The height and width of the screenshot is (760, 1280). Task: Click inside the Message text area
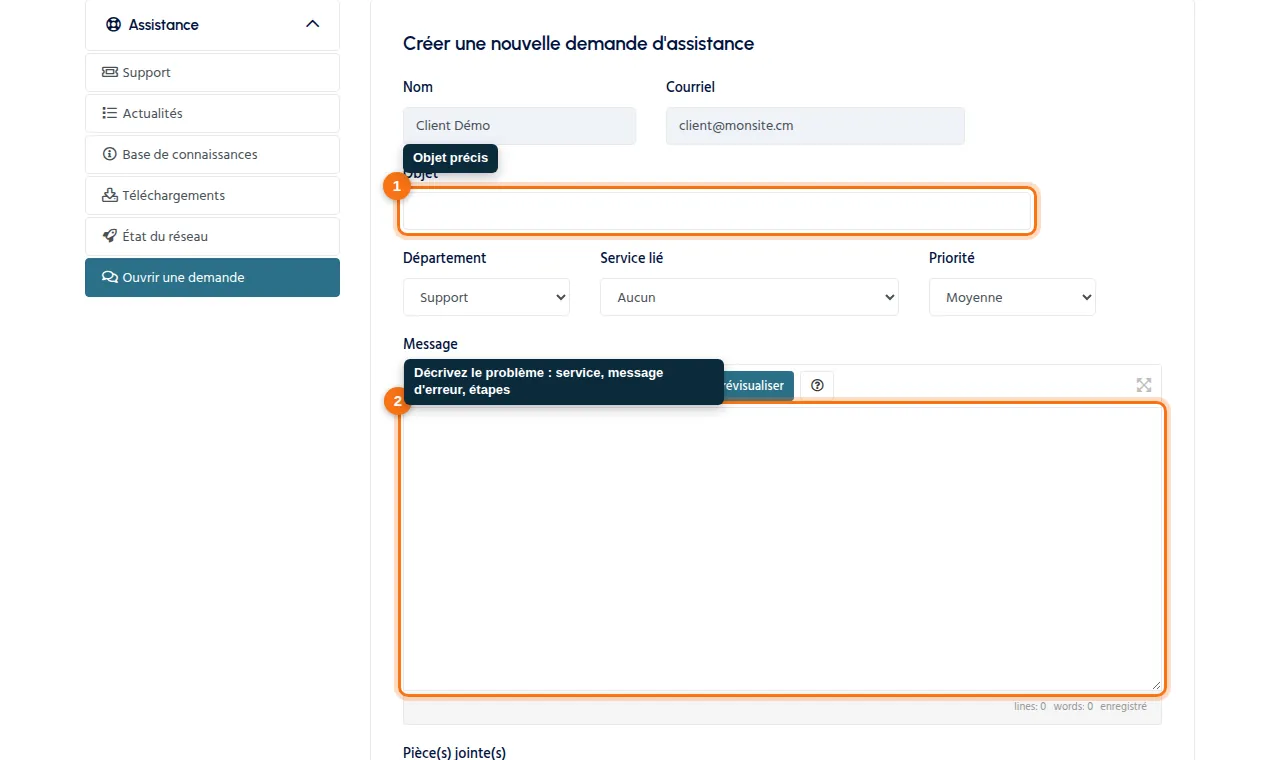click(782, 548)
